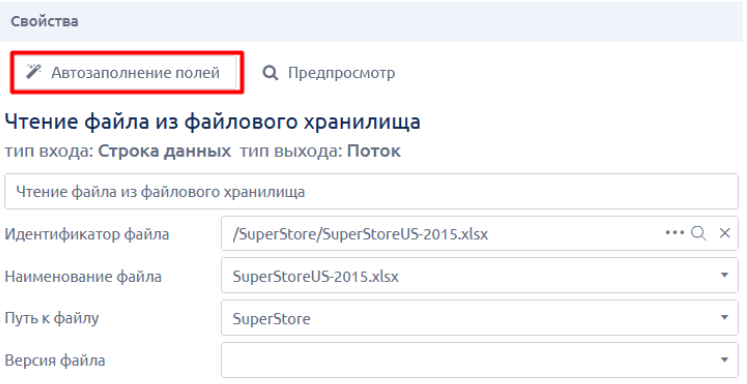The width and height of the screenshot is (747, 384).
Task: Click heading Чтение файла из файлового хранилища
Action: [x=212, y=121]
